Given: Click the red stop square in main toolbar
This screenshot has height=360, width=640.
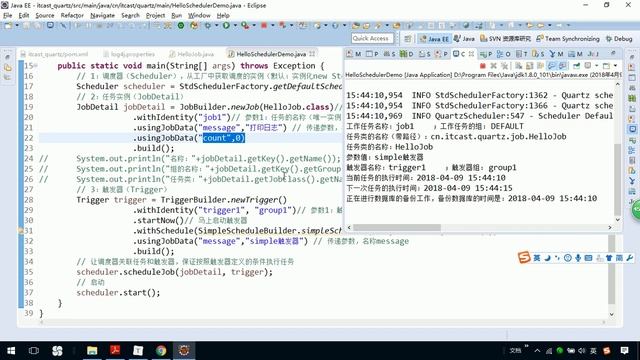Looking at the screenshot, I should (x=264, y=25).
